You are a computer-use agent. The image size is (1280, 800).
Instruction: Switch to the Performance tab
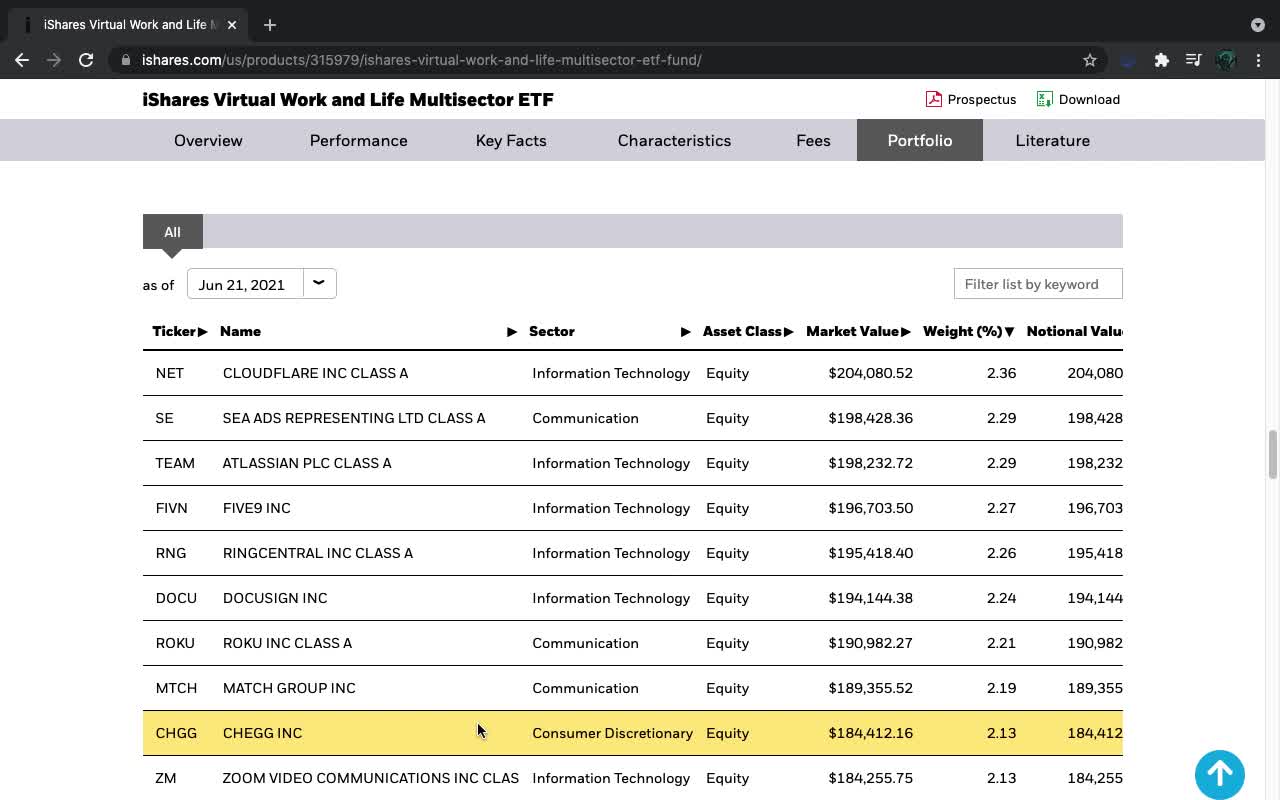[358, 140]
